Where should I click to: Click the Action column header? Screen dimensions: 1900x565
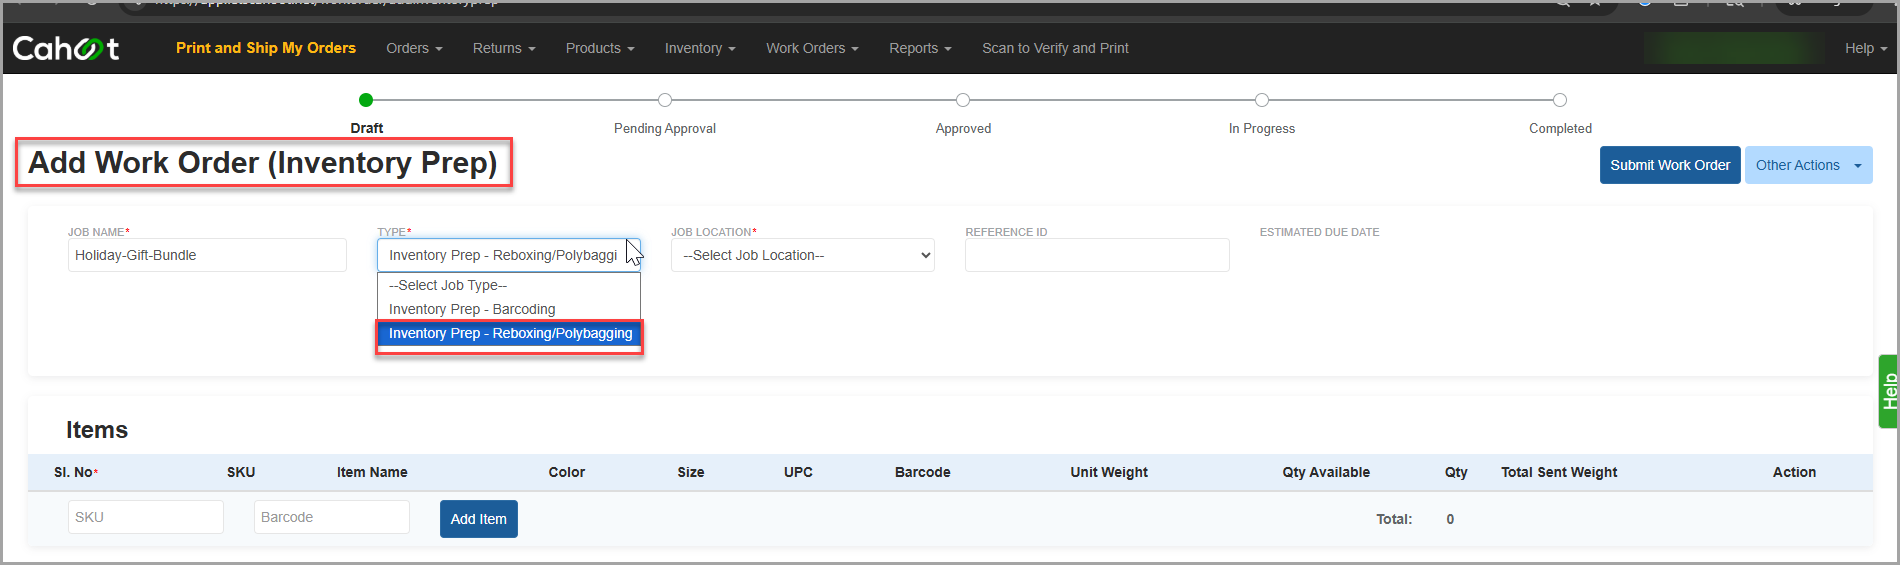coord(1794,472)
